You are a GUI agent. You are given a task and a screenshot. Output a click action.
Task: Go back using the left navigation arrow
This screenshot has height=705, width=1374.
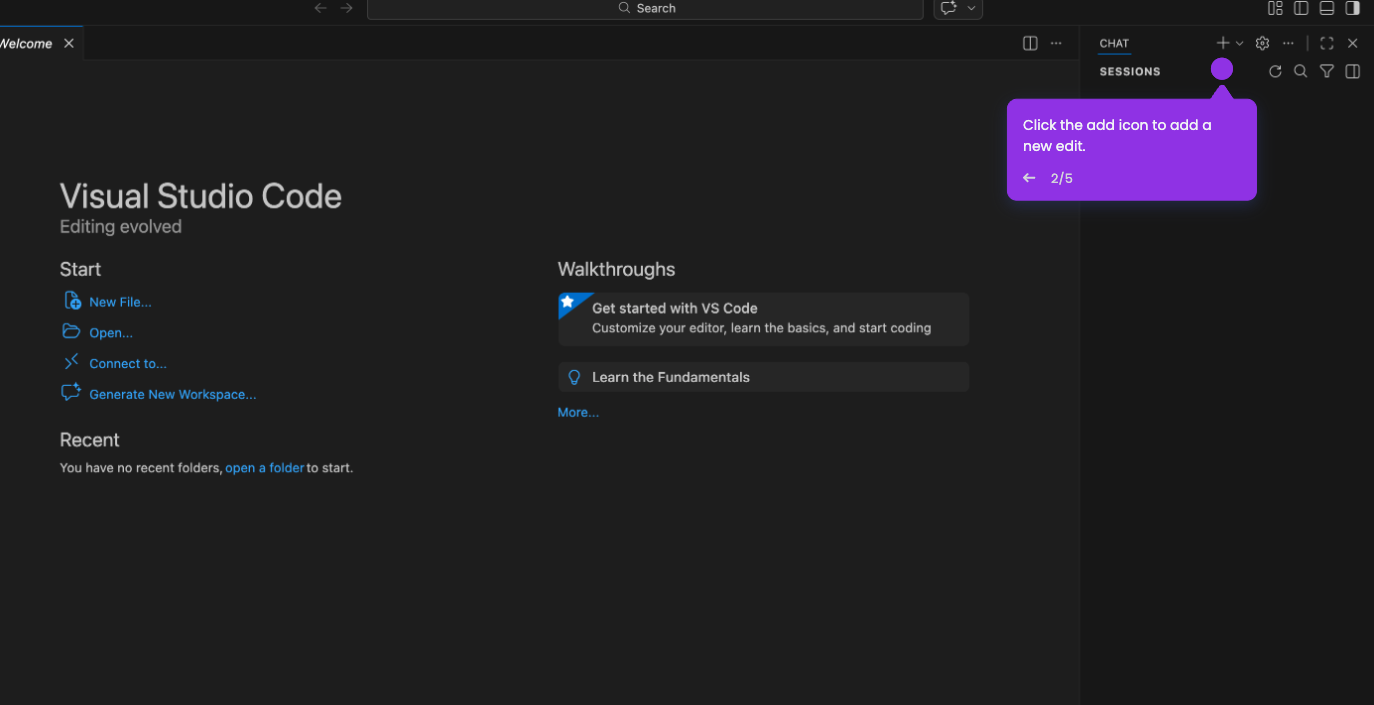tap(320, 8)
